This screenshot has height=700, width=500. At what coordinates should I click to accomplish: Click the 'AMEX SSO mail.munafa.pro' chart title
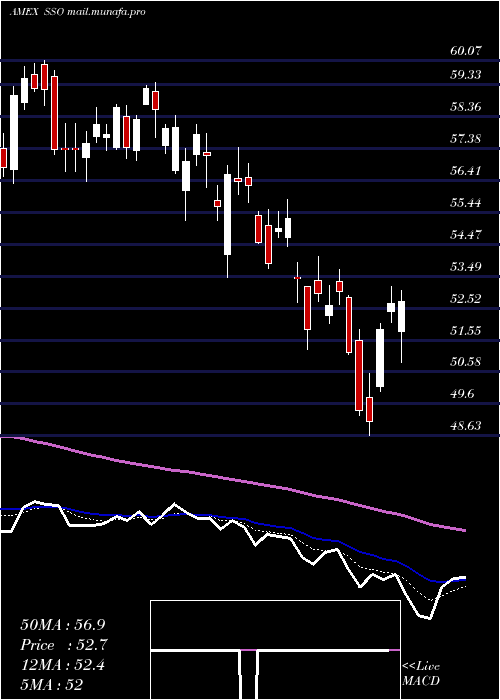[x=77, y=12]
